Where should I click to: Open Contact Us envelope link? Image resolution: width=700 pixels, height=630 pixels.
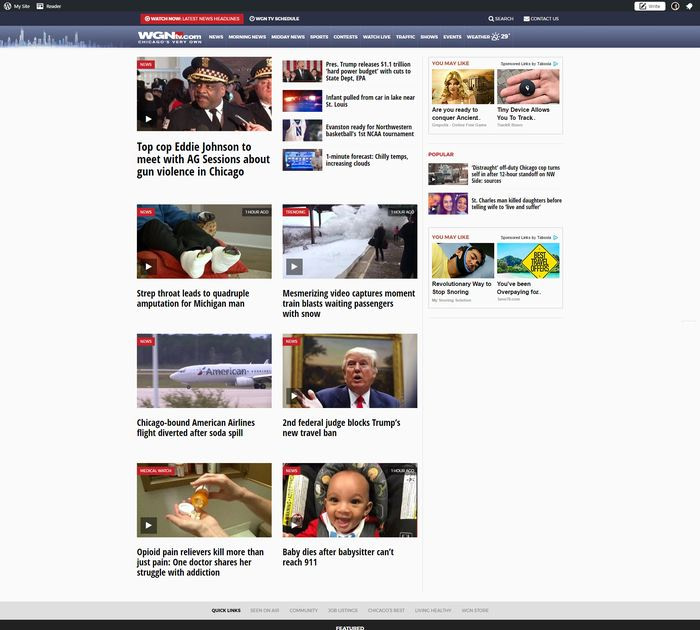tap(541, 19)
